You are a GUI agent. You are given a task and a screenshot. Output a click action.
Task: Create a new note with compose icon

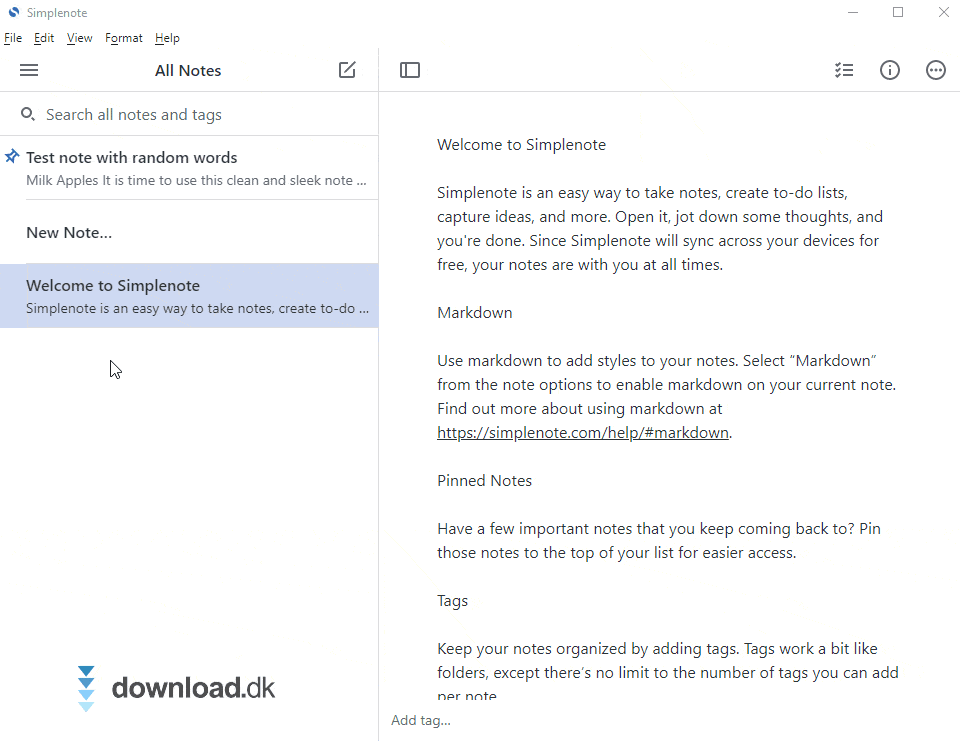tap(347, 70)
